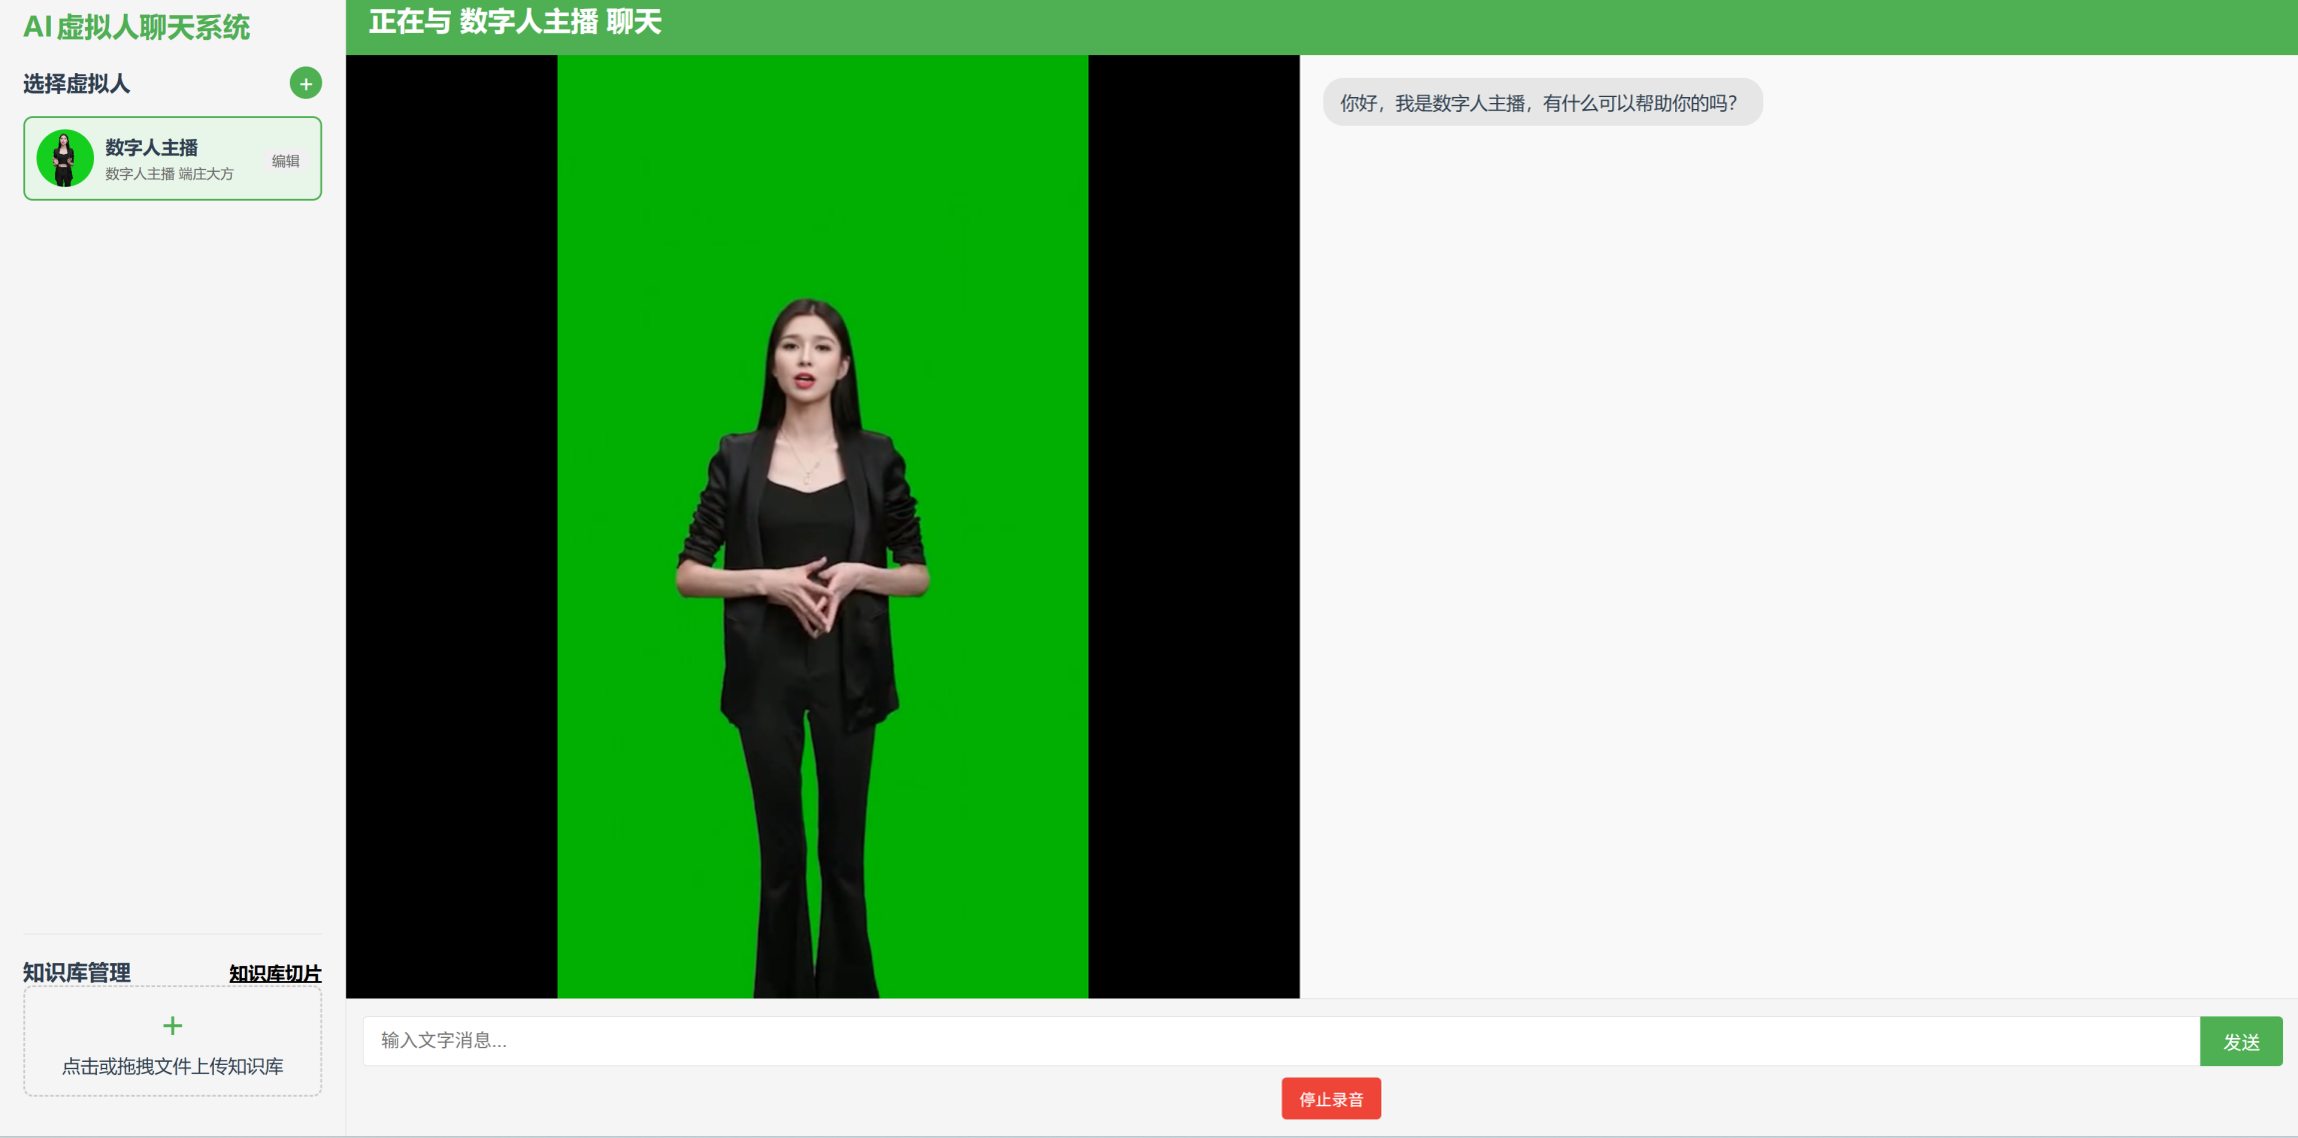Click the 选择虚拟人 section heading
The image size is (2298, 1138).
pyautogui.click(x=77, y=84)
